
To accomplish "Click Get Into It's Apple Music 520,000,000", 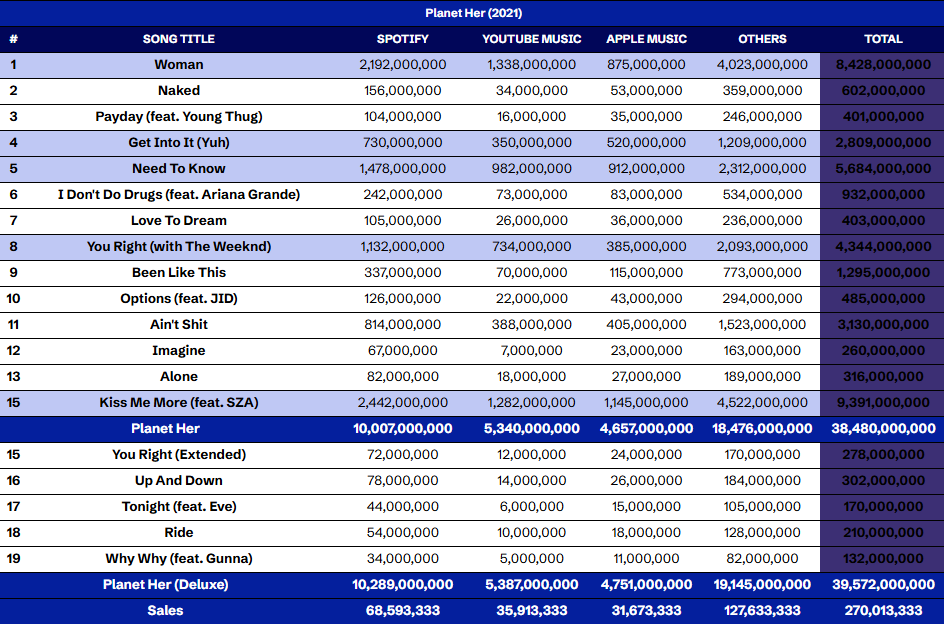I will tap(647, 143).
